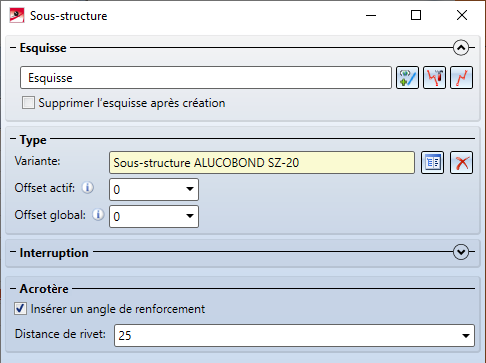Click the Esquisse text field
The image size is (486, 363).
pos(206,78)
